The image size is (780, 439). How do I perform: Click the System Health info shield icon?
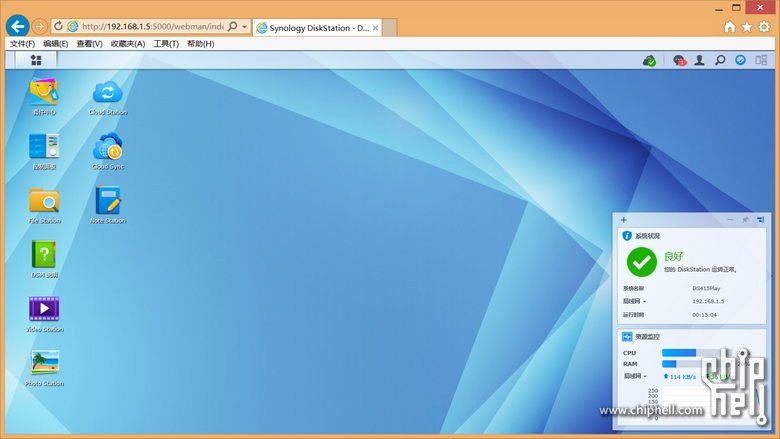pyautogui.click(x=627, y=236)
